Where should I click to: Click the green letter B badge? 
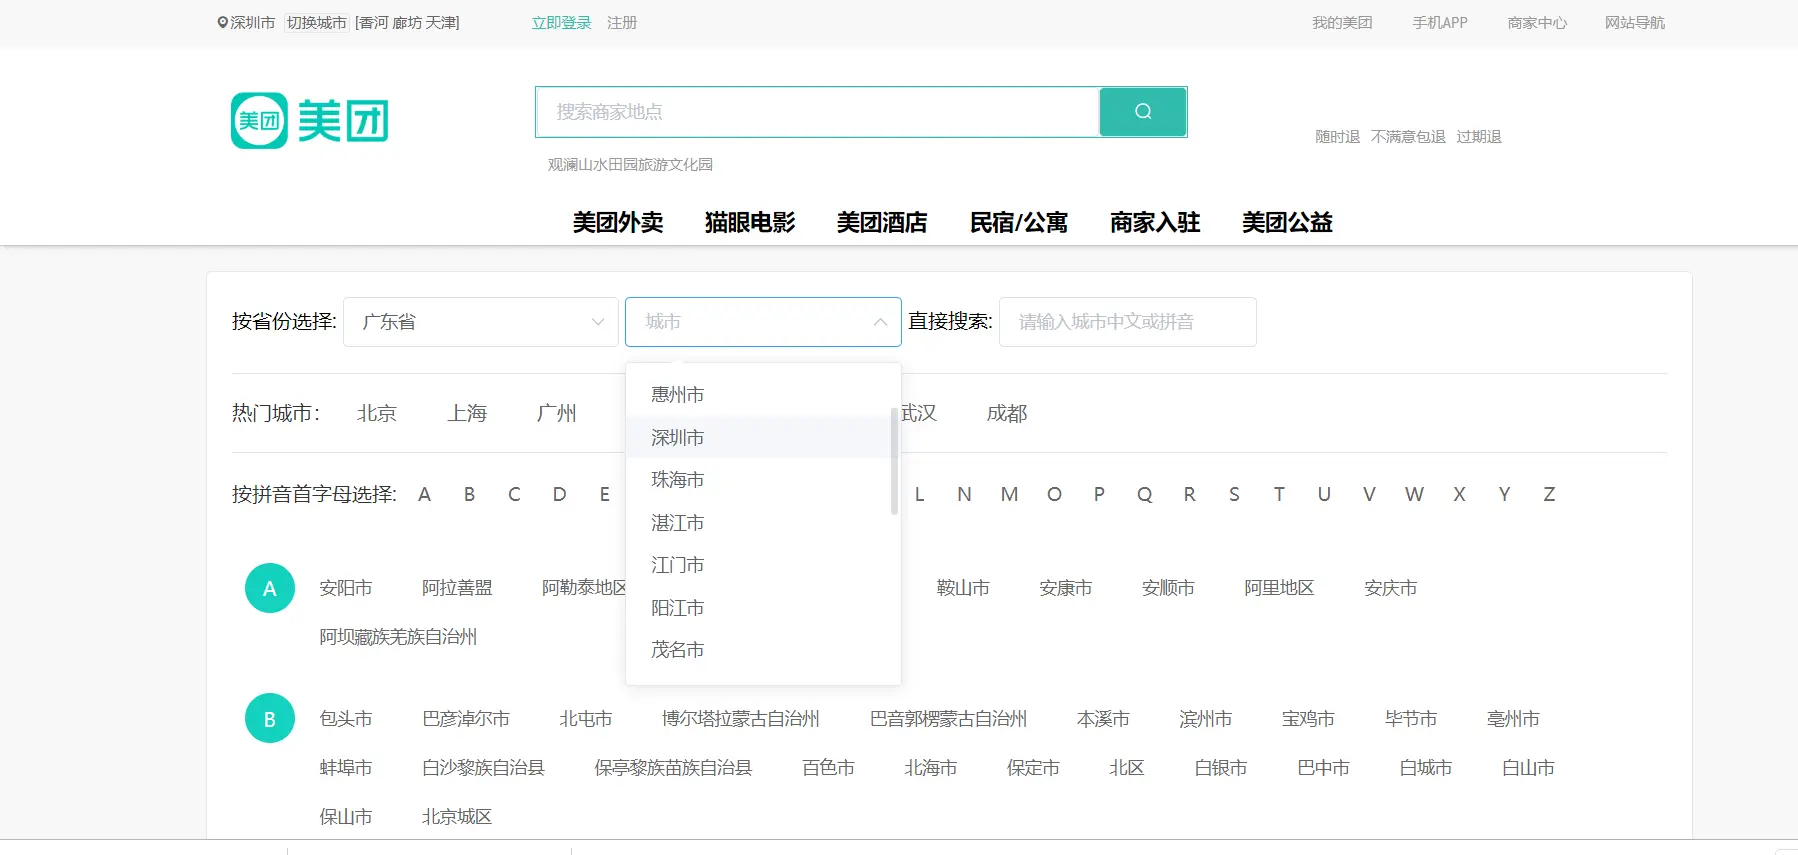[x=270, y=719]
